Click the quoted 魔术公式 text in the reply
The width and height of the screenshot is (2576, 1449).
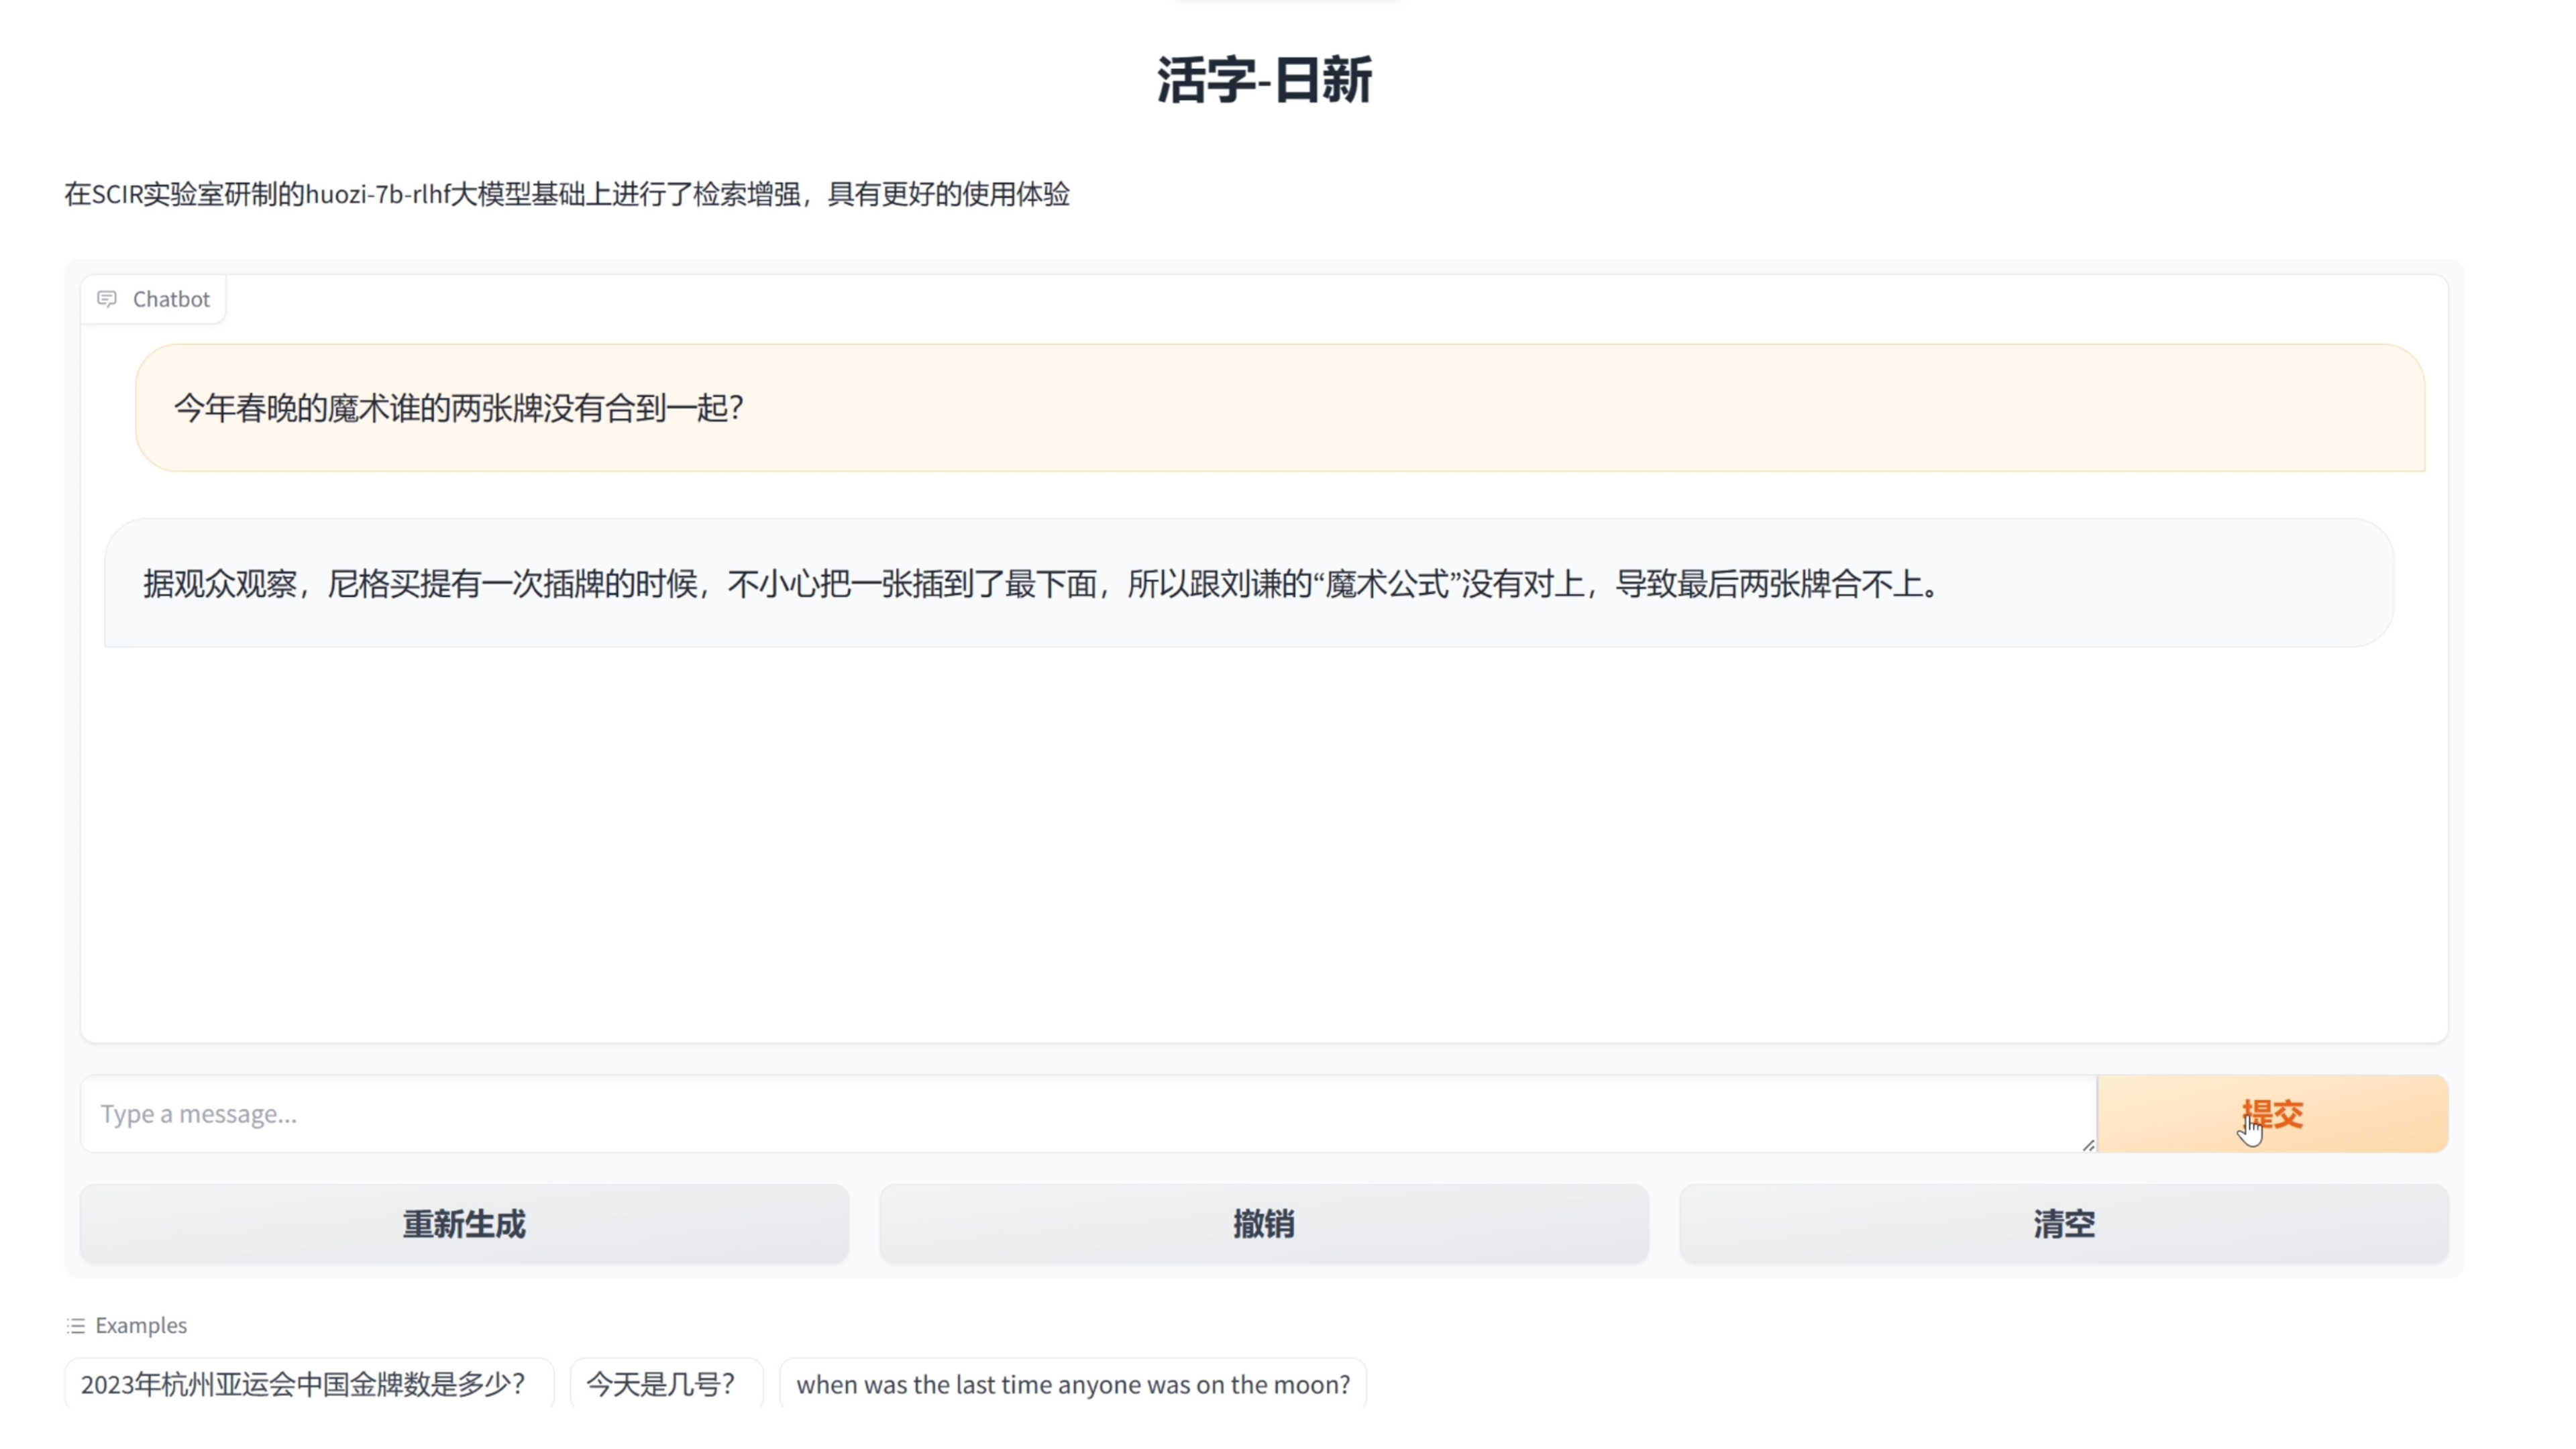coord(1387,584)
